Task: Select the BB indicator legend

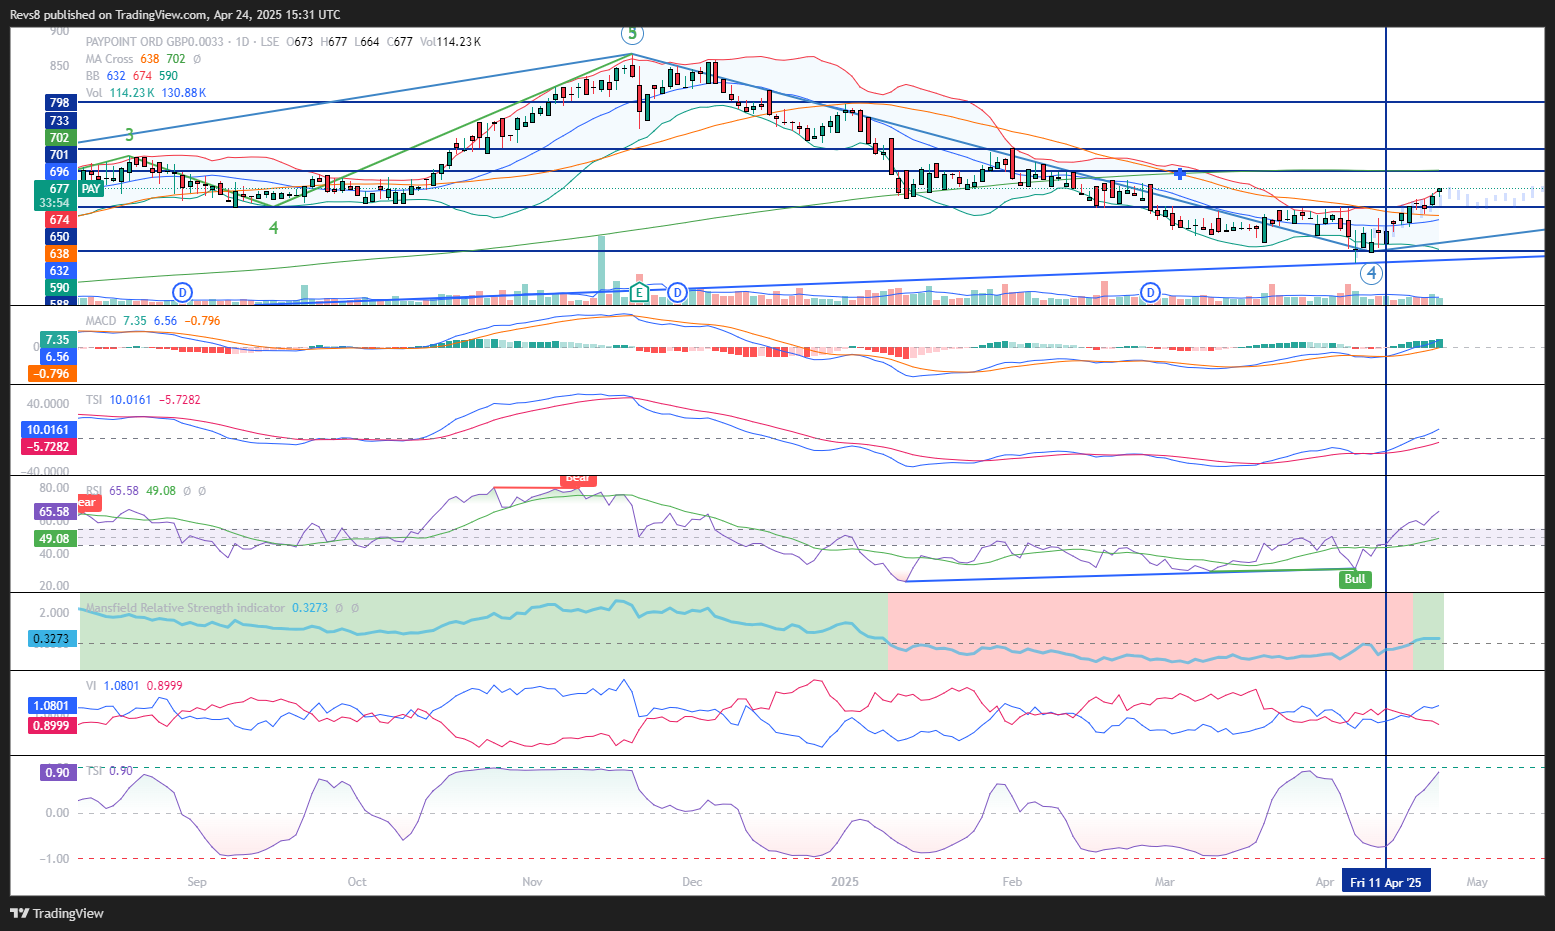Action: tap(93, 76)
